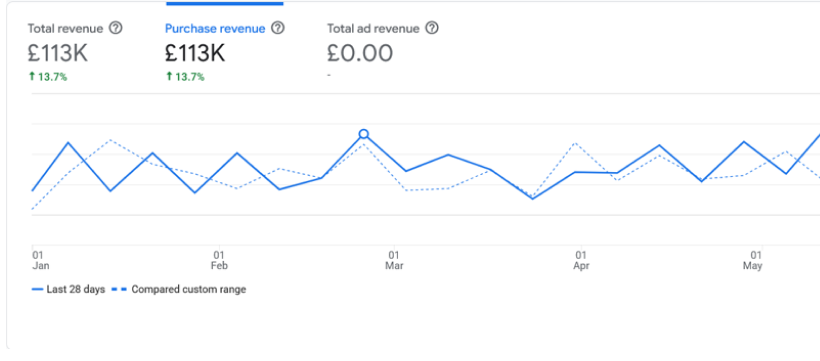
Task: Open help icon next to Total revenue
Action: coord(116,28)
